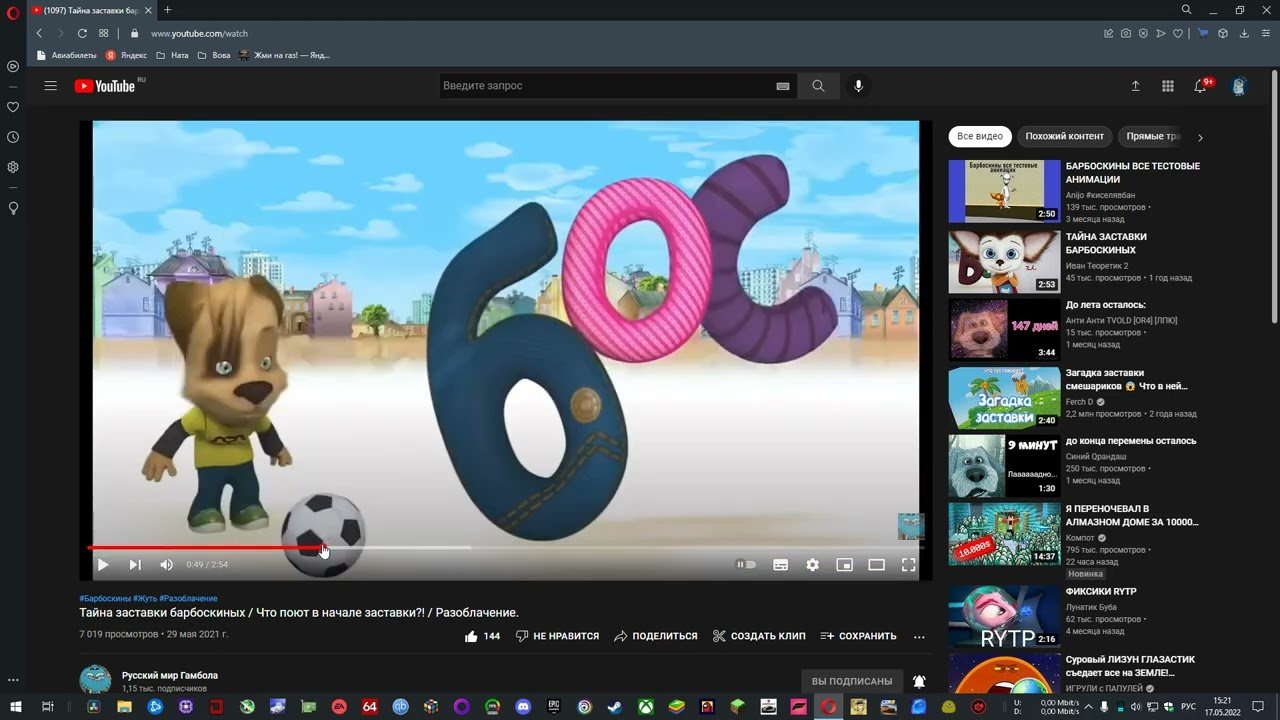Screen dimensions: 1280x720
Task: Open the YouTube hamburger guide menu
Action: [x=51, y=86]
